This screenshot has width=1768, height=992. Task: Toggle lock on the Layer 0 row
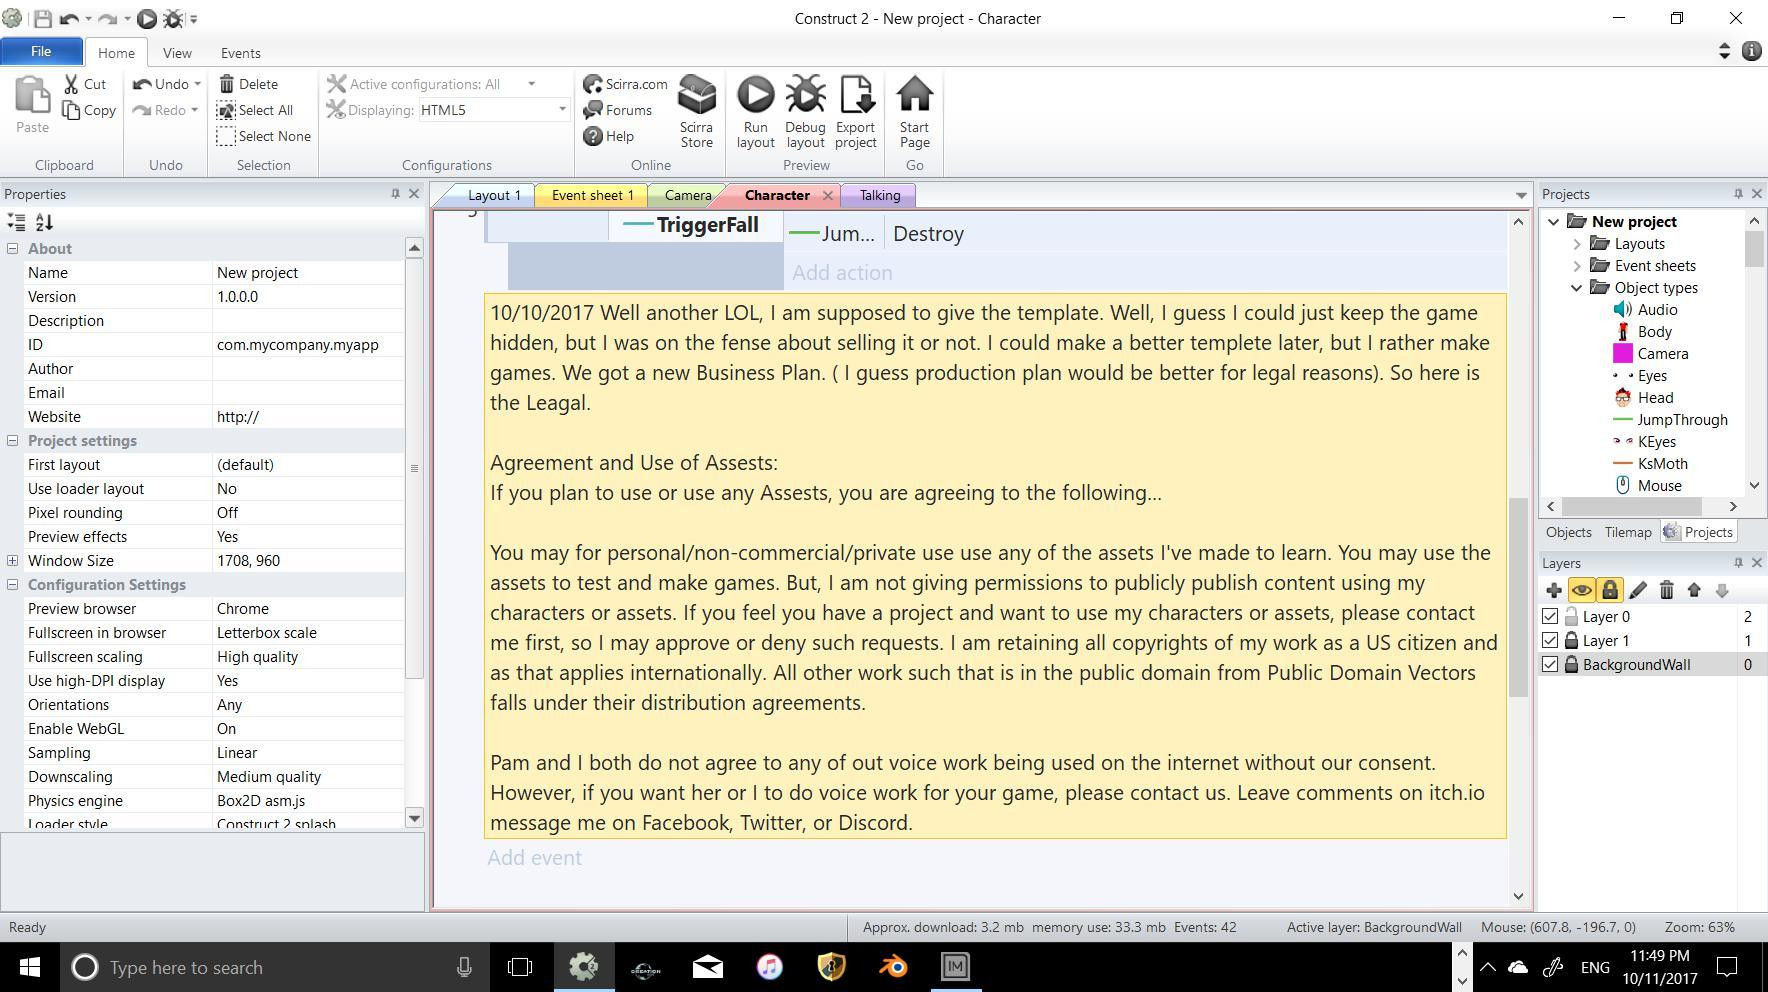[x=1571, y=617]
